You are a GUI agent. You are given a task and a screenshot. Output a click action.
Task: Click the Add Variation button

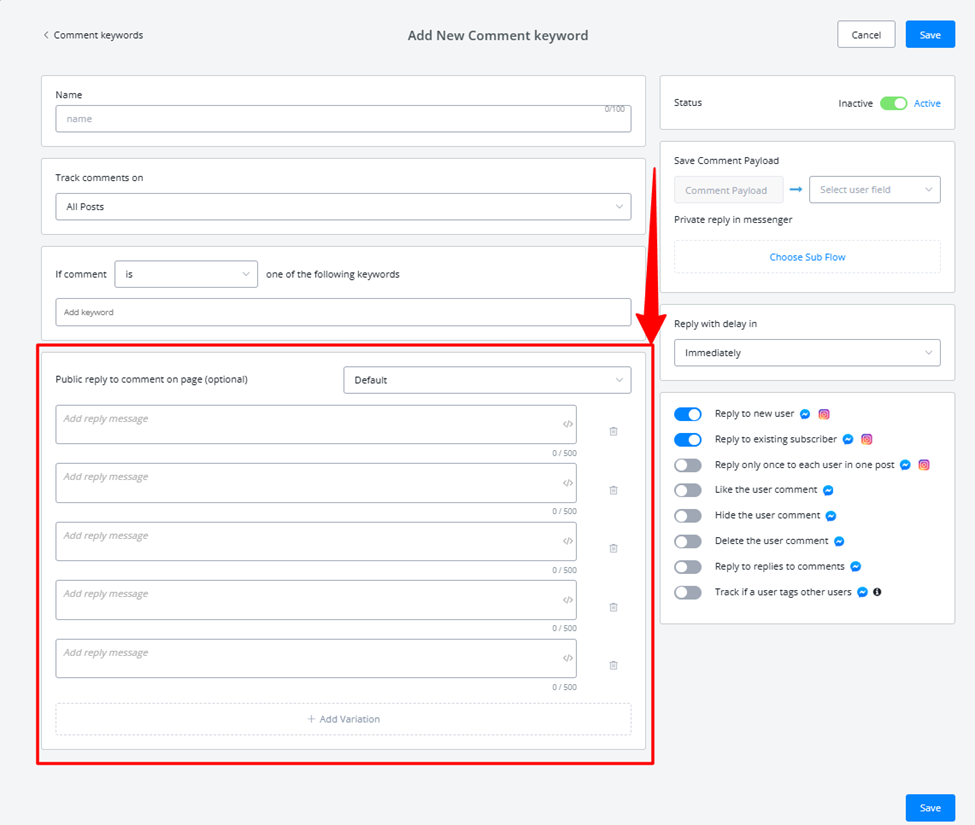343,719
